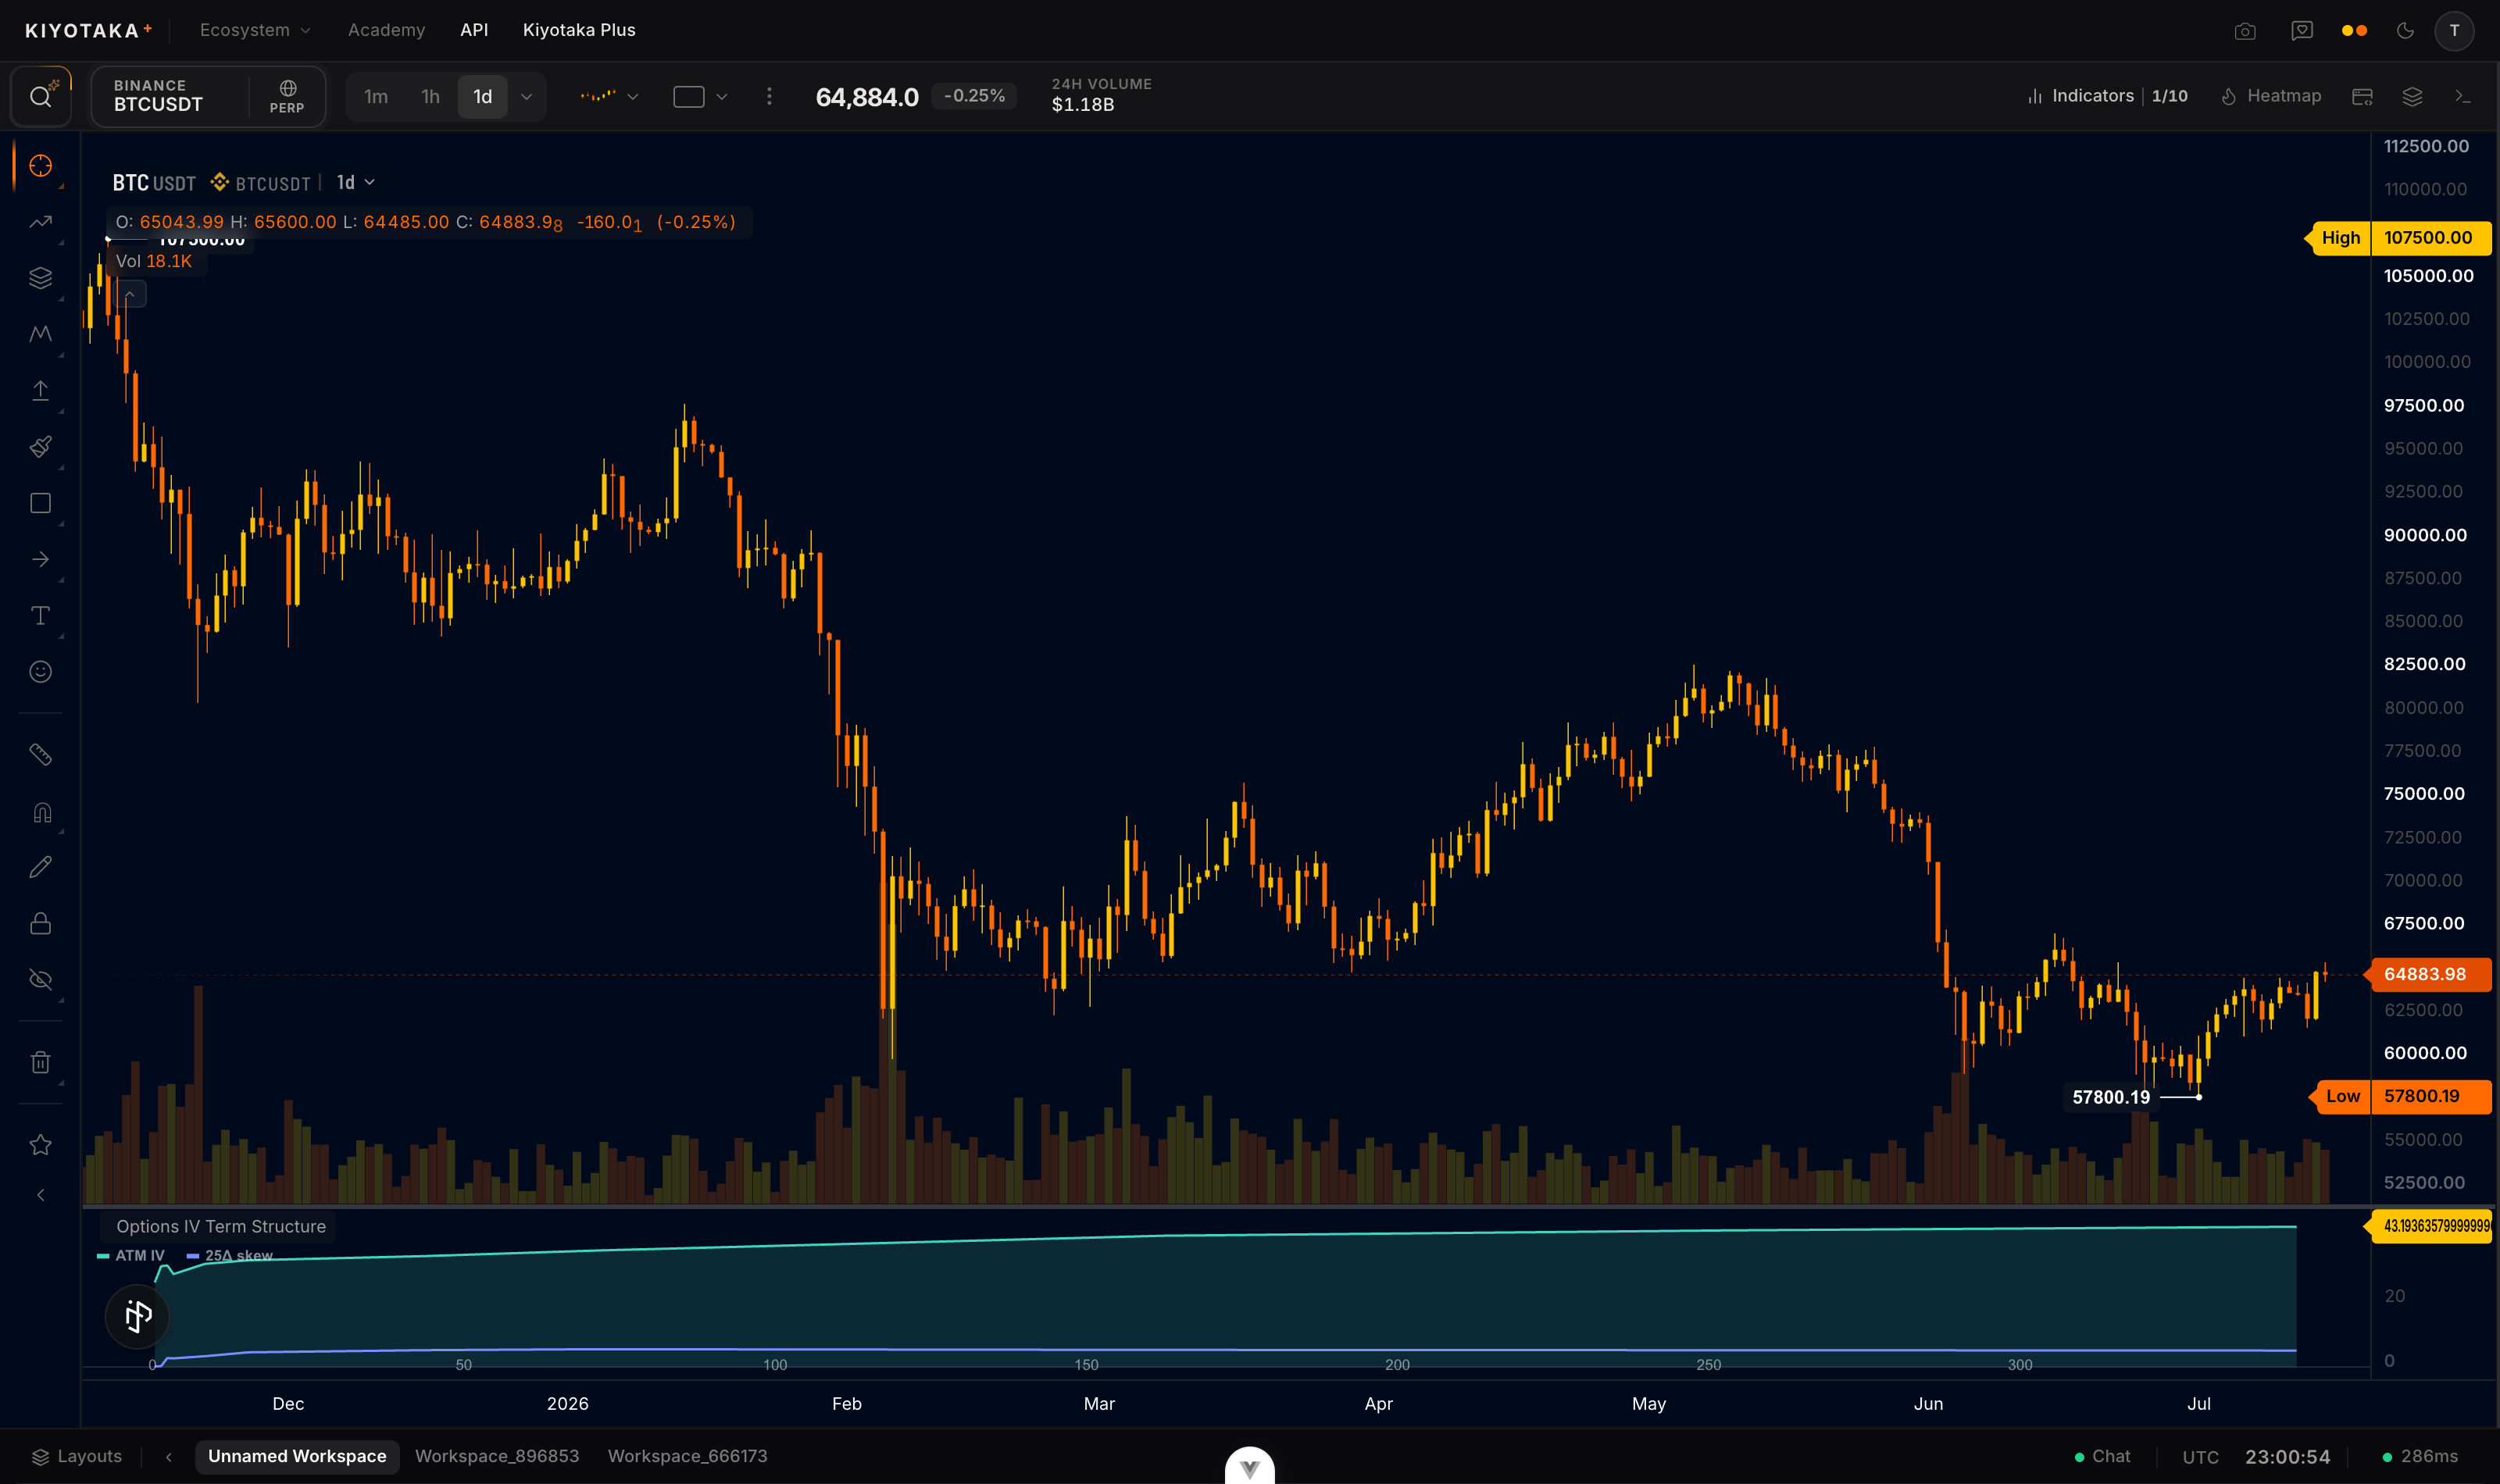Click the UTC timezone selector
This screenshot has height=1484, width=2500.
(2200, 1458)
